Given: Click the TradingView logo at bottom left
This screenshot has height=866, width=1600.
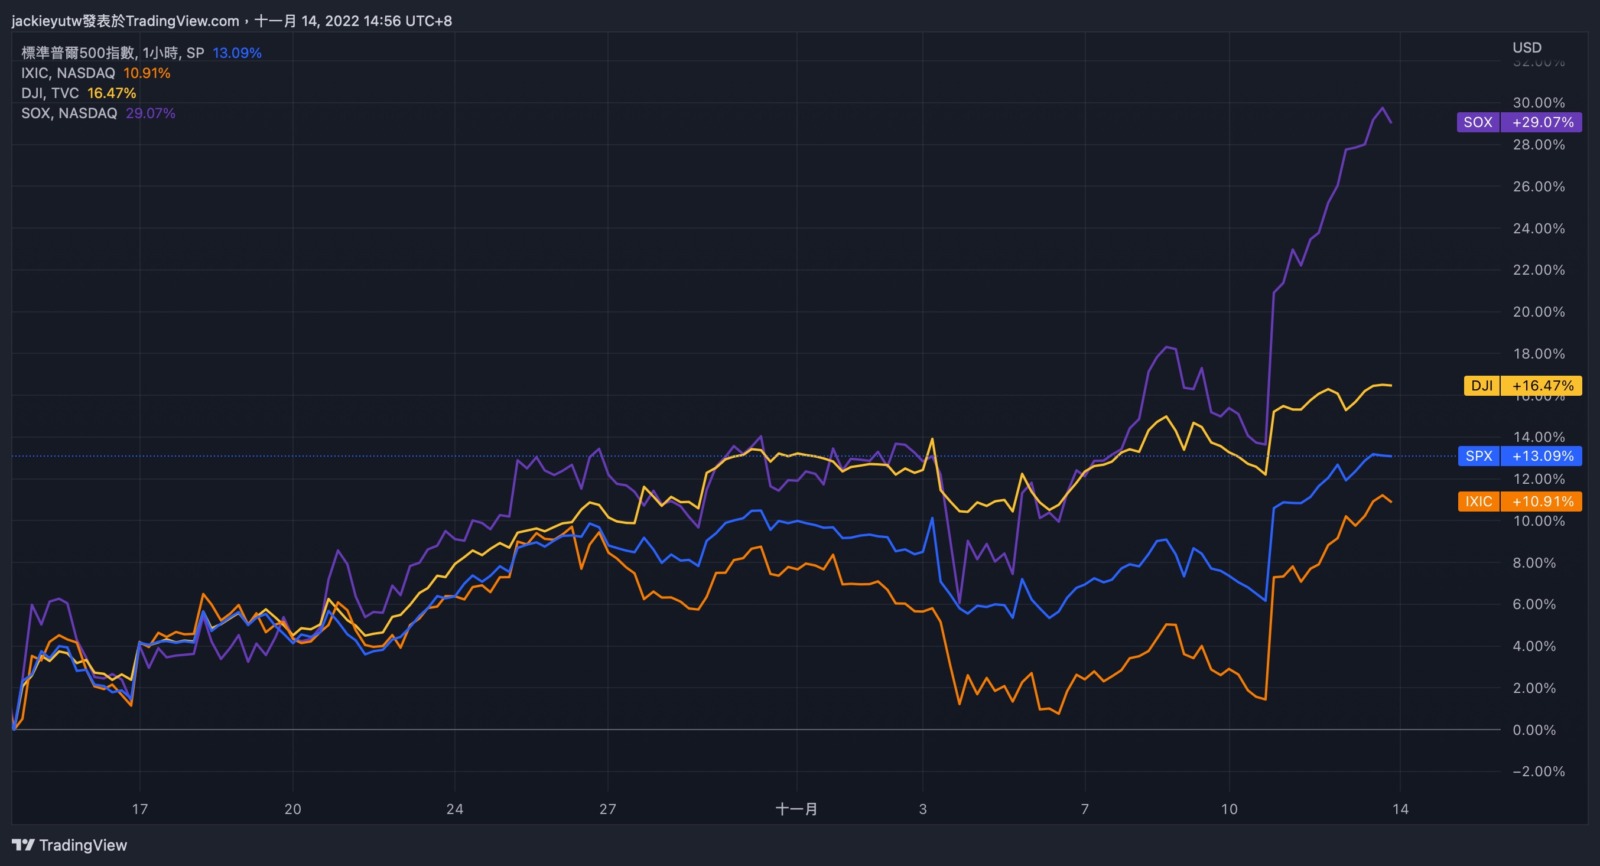Looking at the screenshot, I should (x=70, y=845).
